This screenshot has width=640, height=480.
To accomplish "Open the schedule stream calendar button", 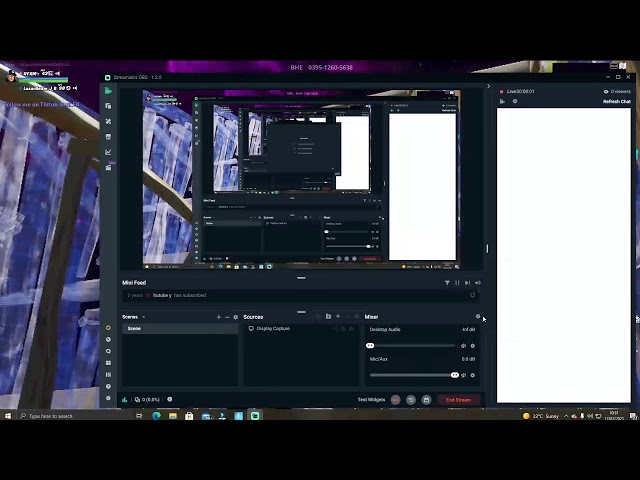I will coord(426,400).
